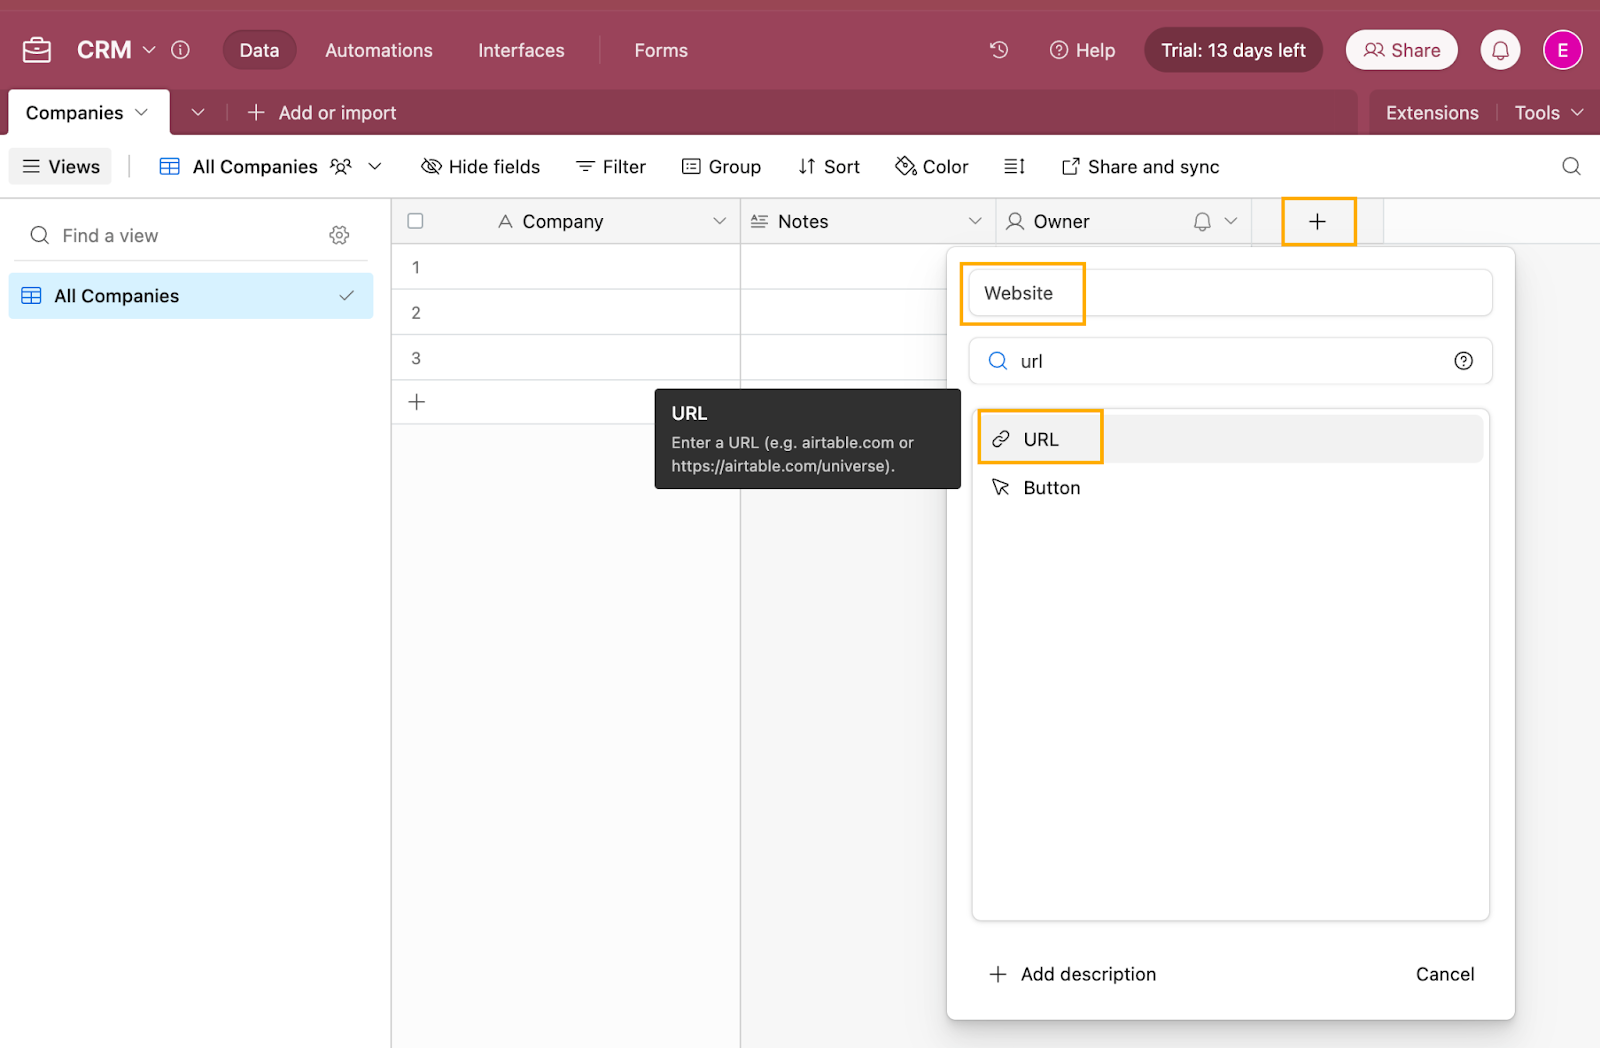
Task: Click the Owner field bell icon
Action: (x=1202, y=222)
